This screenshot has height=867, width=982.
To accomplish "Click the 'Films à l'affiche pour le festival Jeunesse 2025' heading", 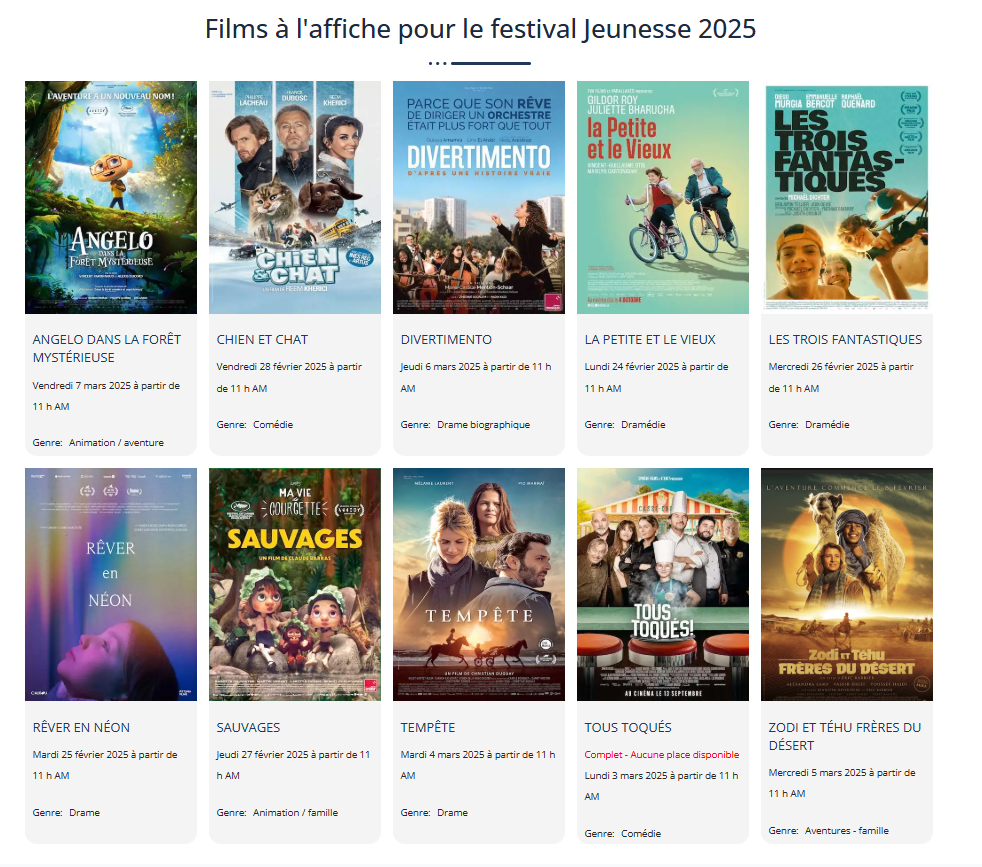I will (481, 29).
